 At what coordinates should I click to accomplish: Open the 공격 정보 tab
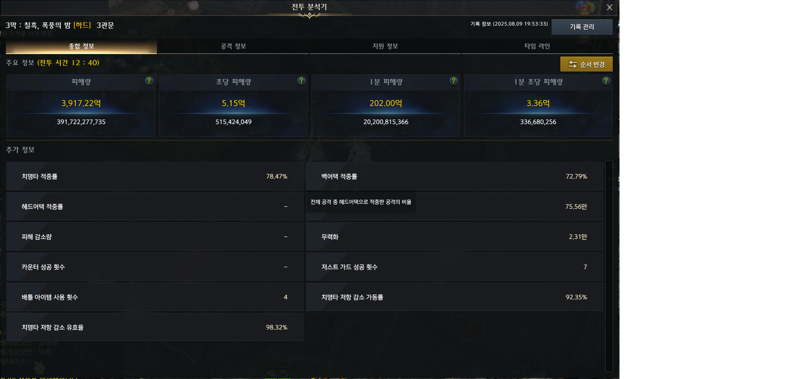[234, 46]
